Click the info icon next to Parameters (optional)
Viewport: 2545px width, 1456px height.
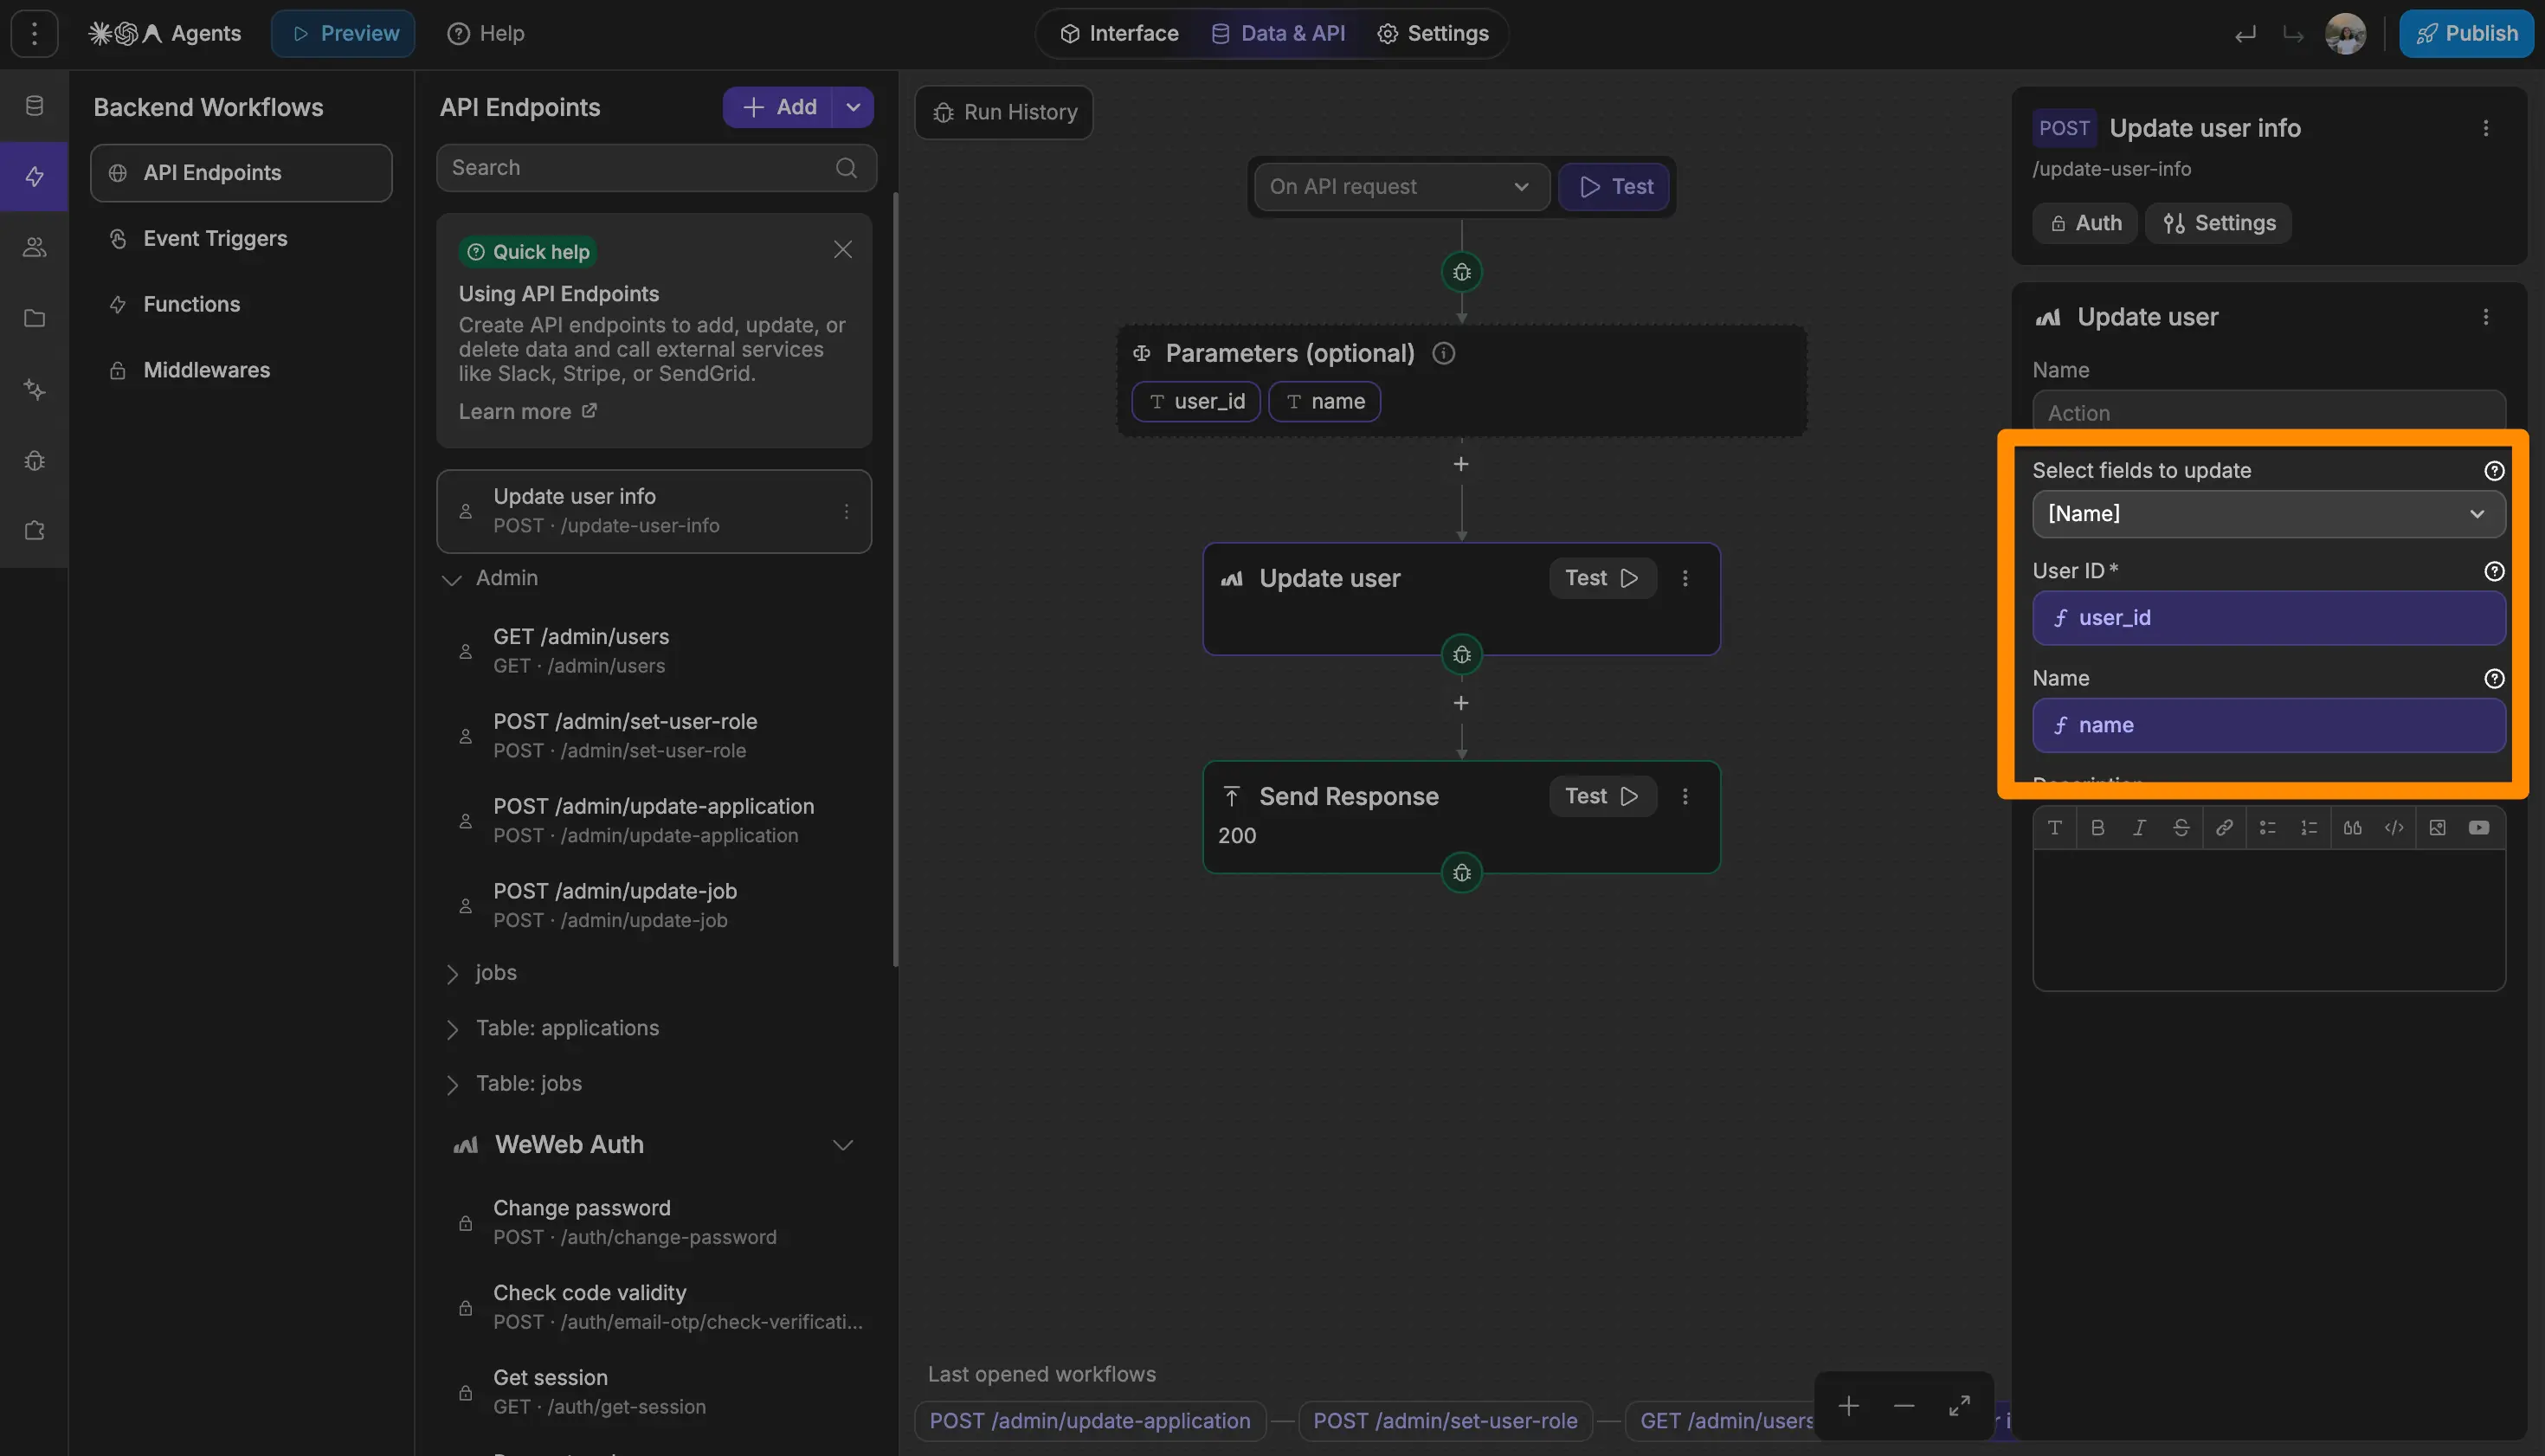[1443, 353]
